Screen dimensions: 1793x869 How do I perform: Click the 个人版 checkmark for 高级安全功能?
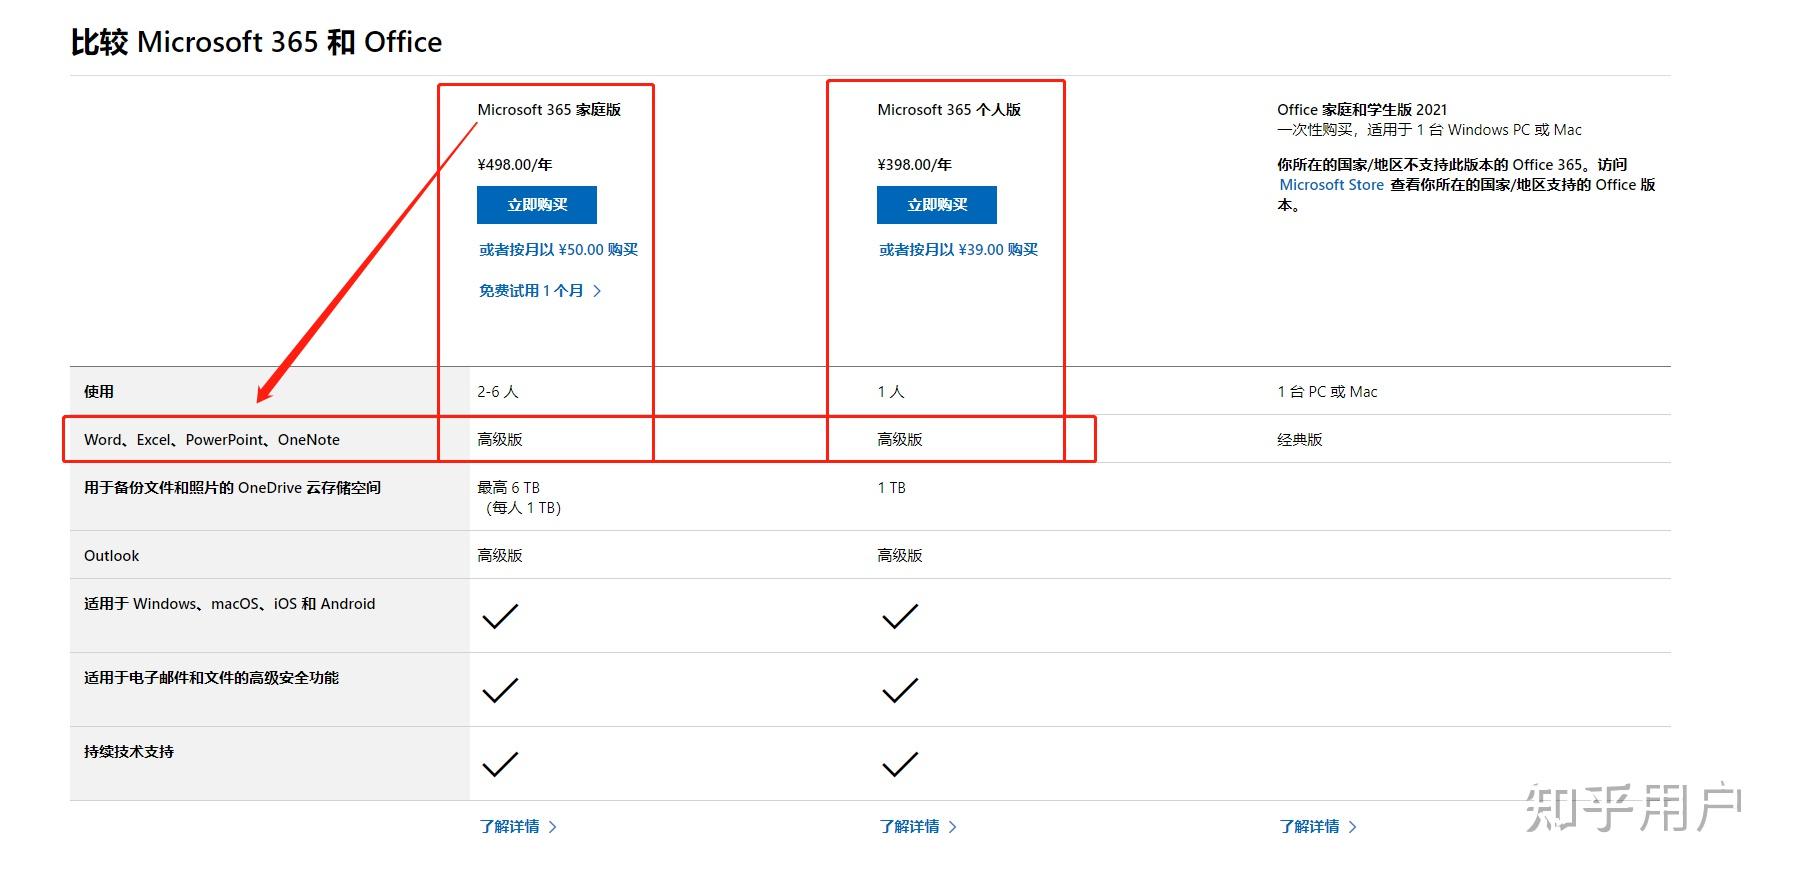pos(900,690)
